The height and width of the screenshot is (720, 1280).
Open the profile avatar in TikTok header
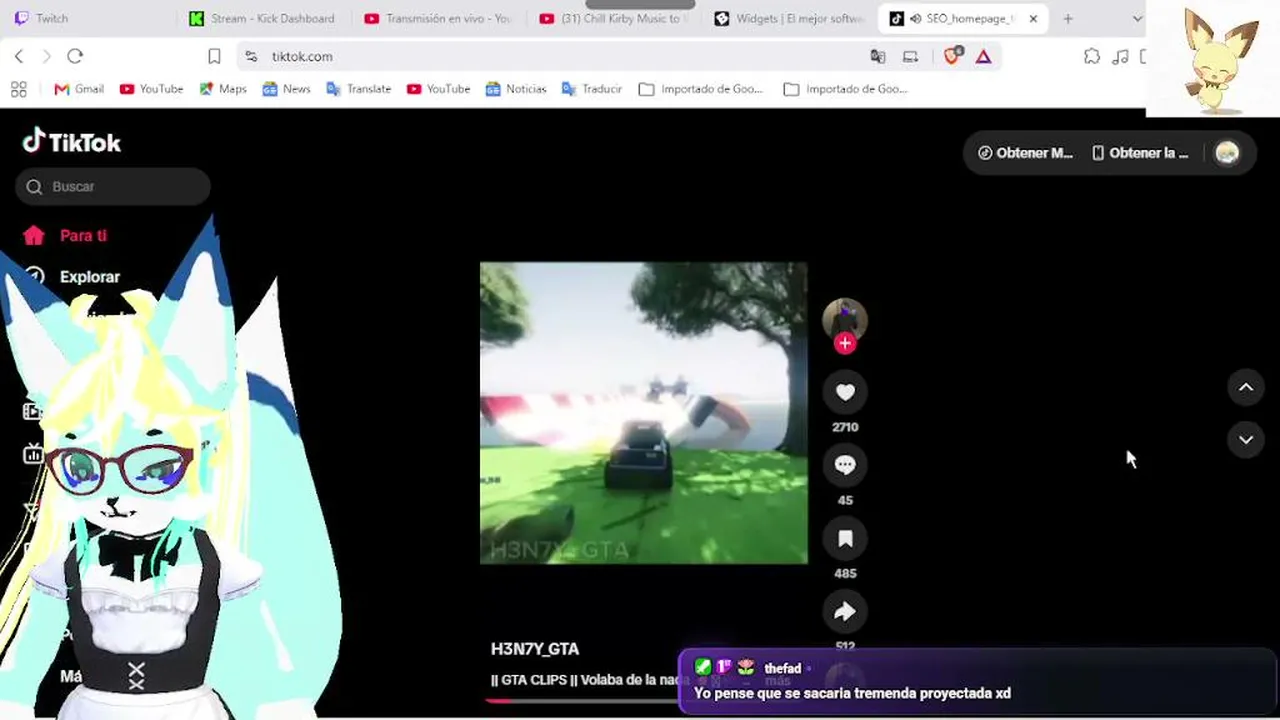pyautogui.click(x=1227, y=153)
